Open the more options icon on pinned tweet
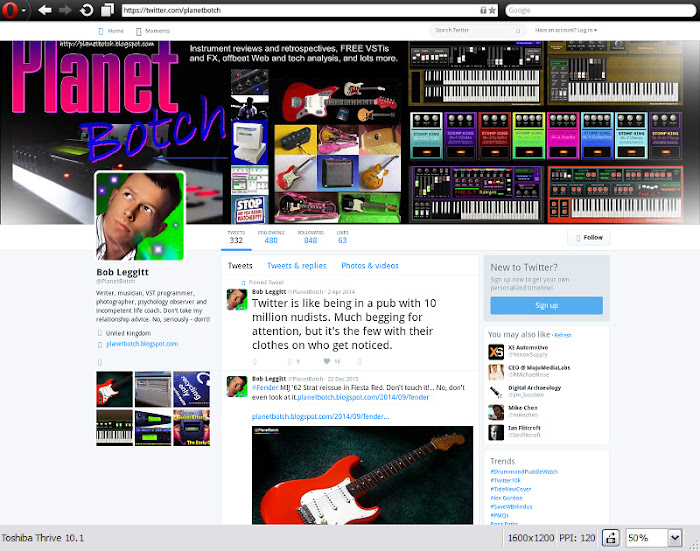This screenshot has width=700, height=551. (360, 361)
